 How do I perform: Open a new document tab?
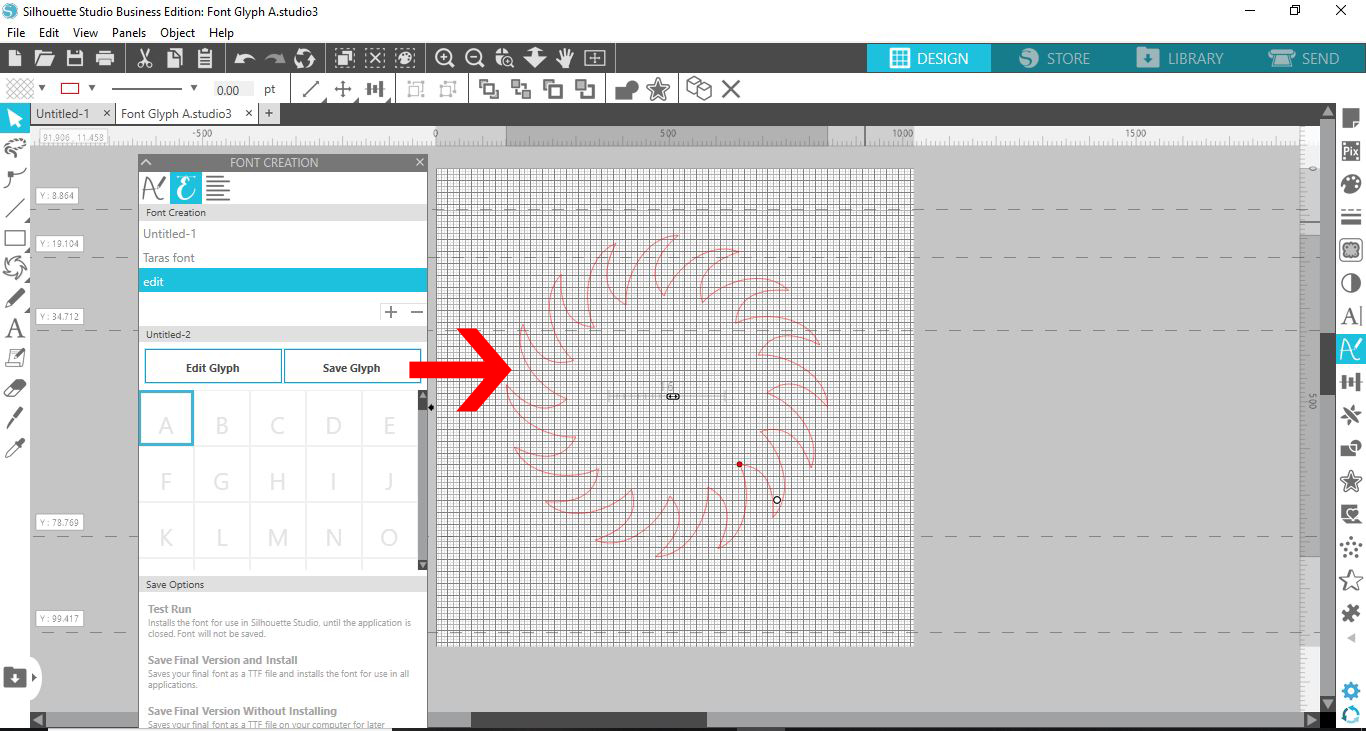click(x=268, y=114)
